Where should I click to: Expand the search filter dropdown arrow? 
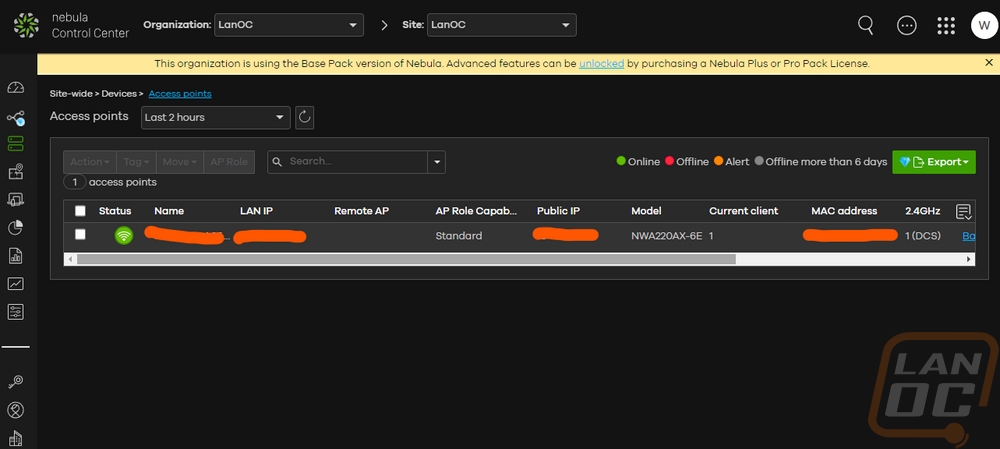pos(437,162)
